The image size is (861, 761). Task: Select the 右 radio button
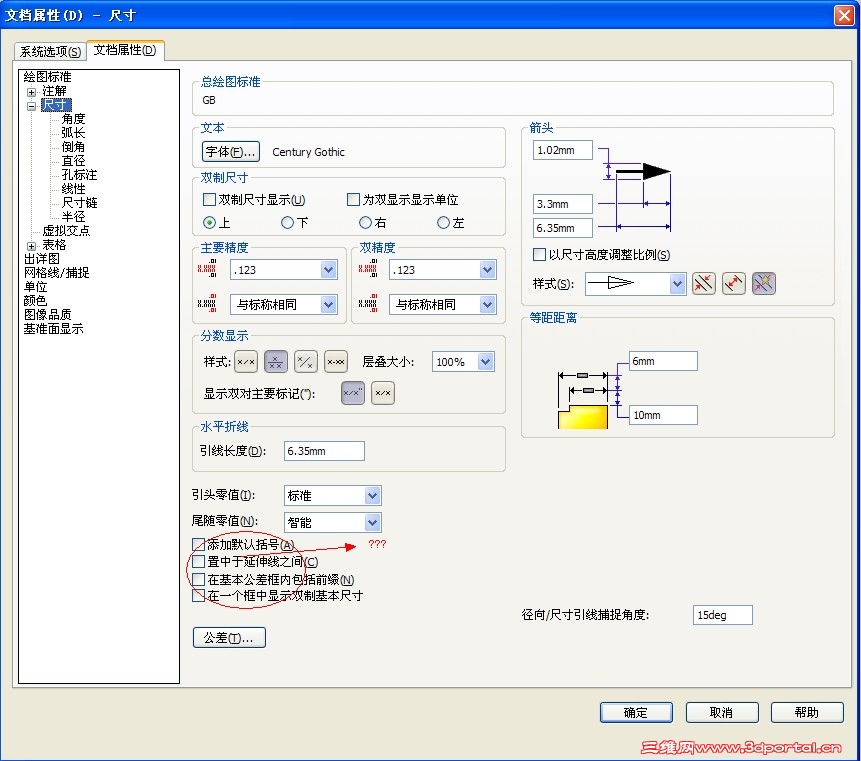pyautogui.click(x=365, y=222)
